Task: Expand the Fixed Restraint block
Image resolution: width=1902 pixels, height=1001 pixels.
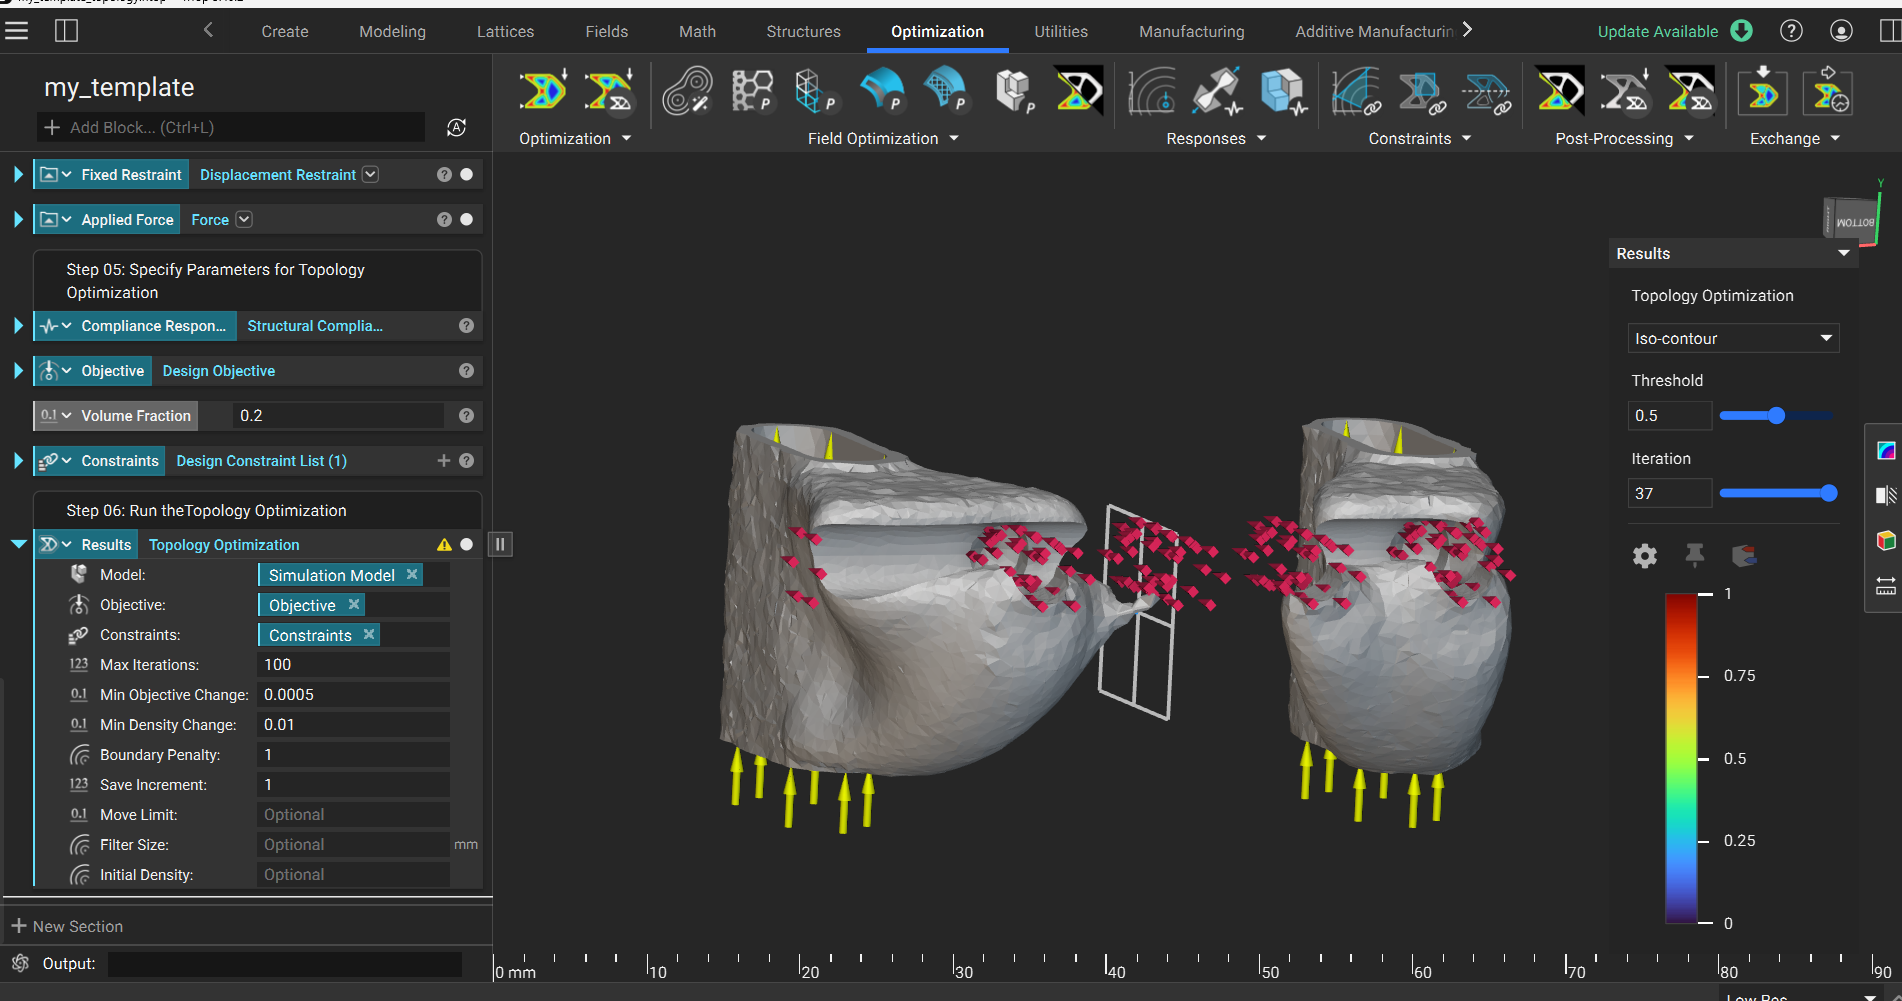Action: pos(17,174)
